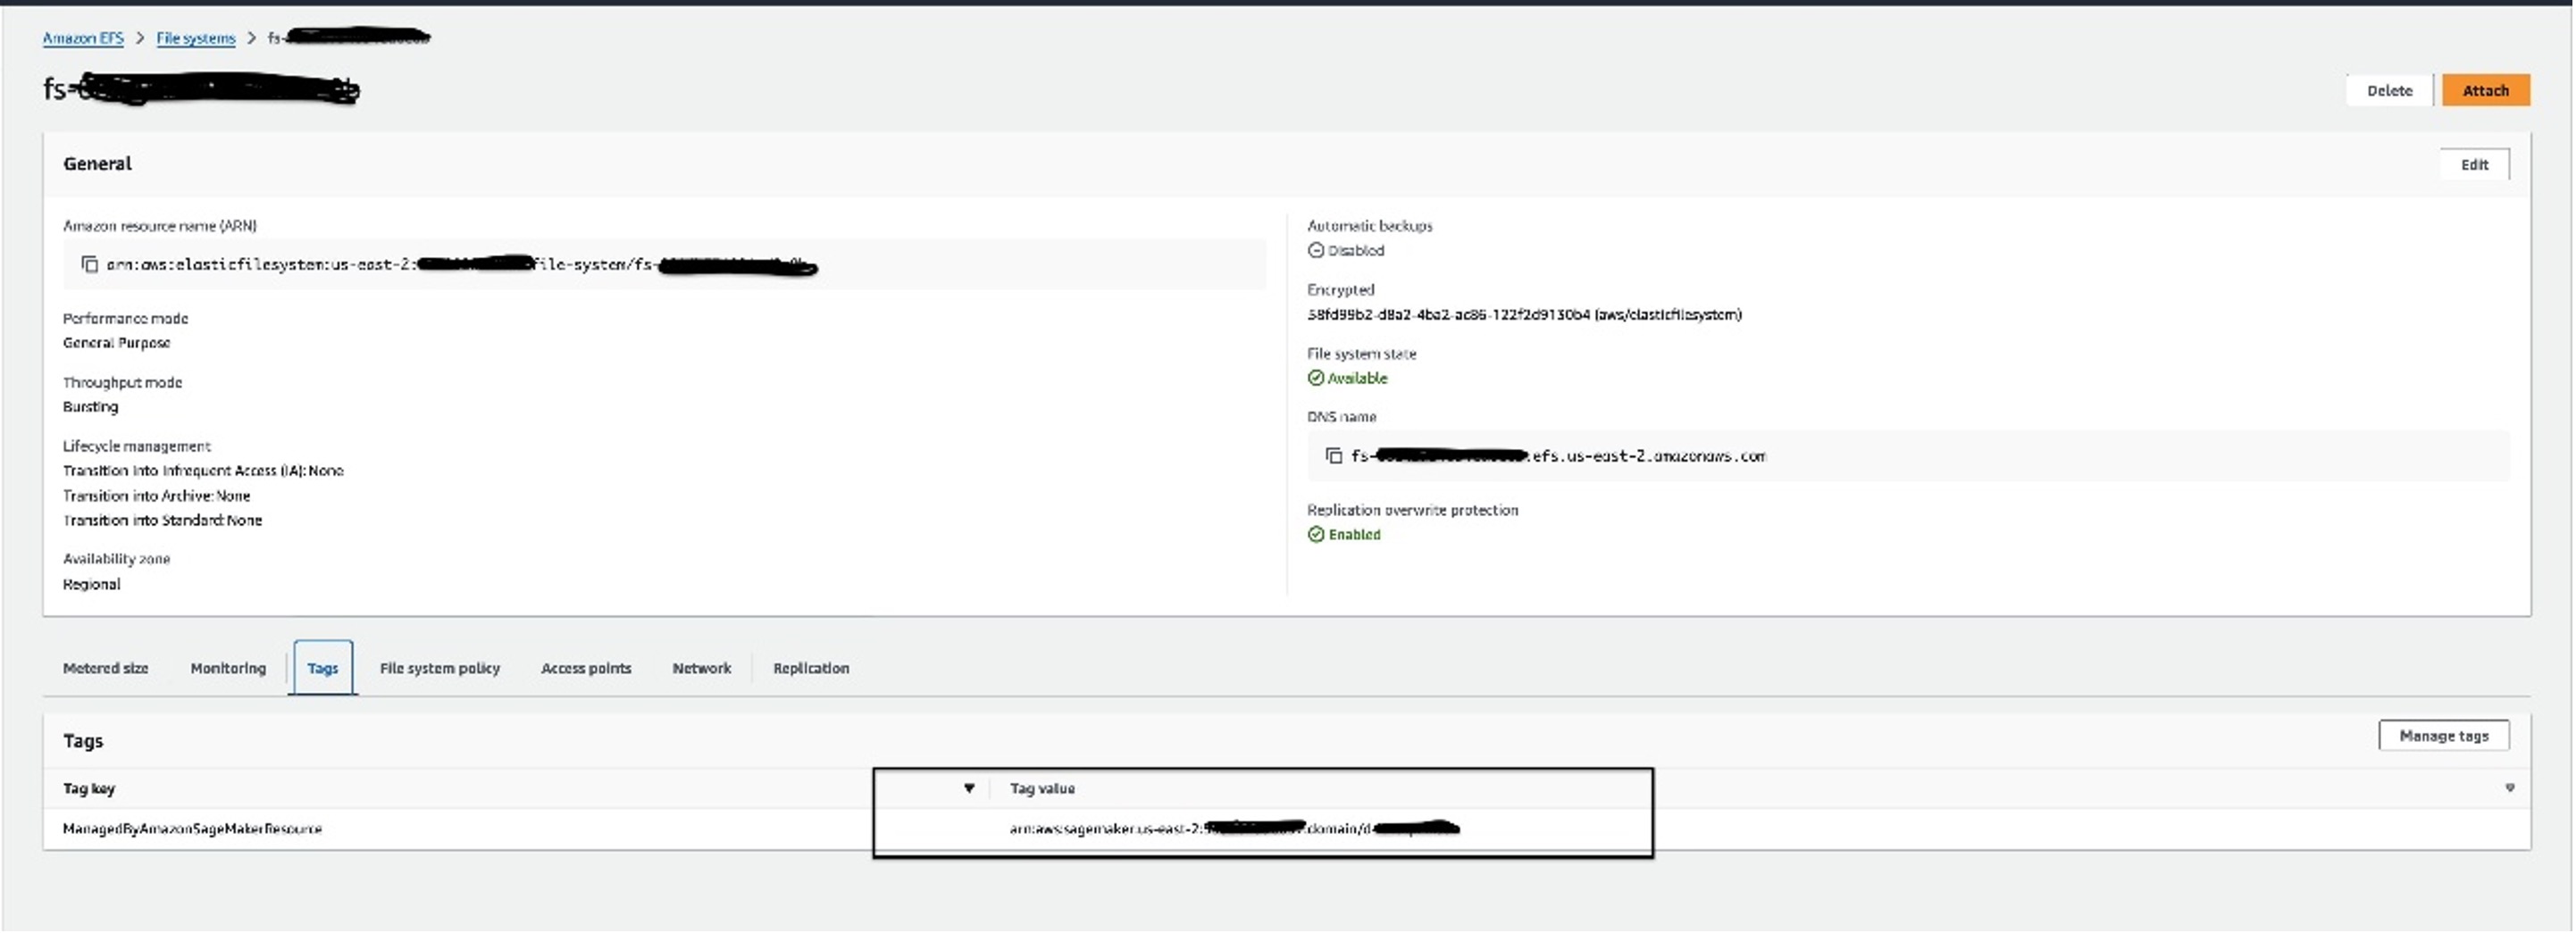Open the Network tab
This screenshot has width=2576, height=933.
coord(701,668)
